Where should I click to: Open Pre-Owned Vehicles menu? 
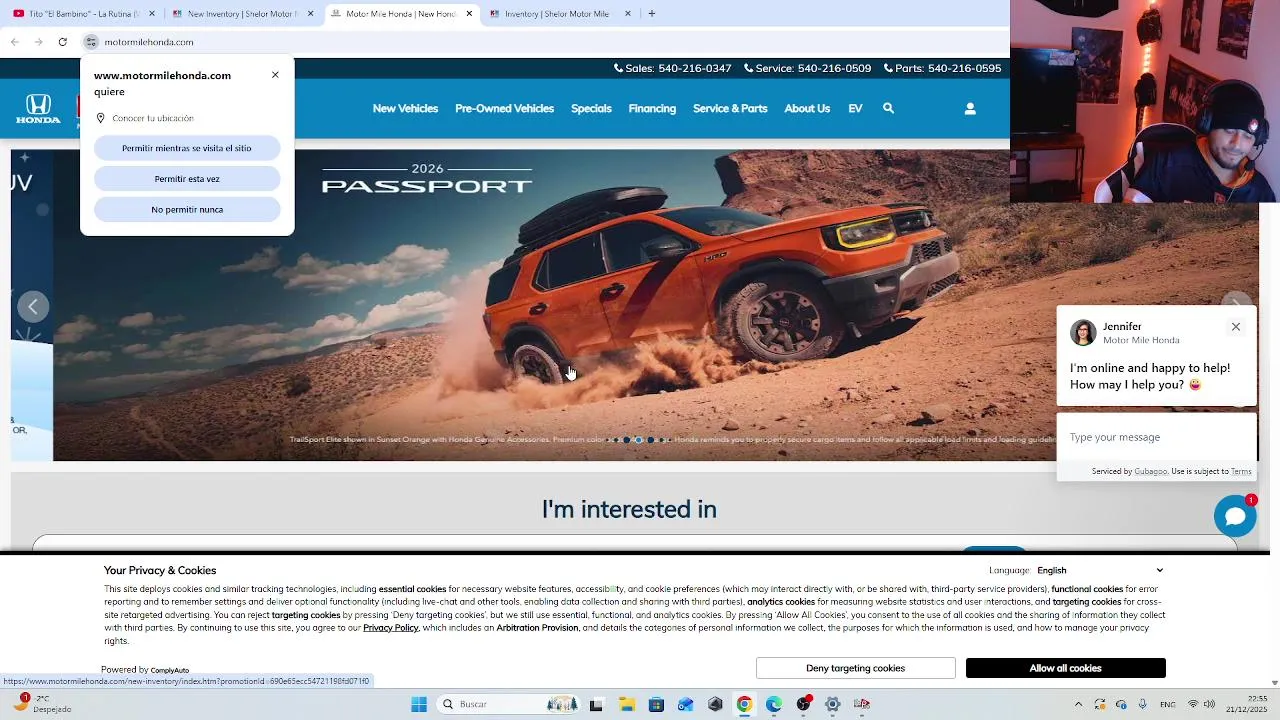tap(504, 108)
